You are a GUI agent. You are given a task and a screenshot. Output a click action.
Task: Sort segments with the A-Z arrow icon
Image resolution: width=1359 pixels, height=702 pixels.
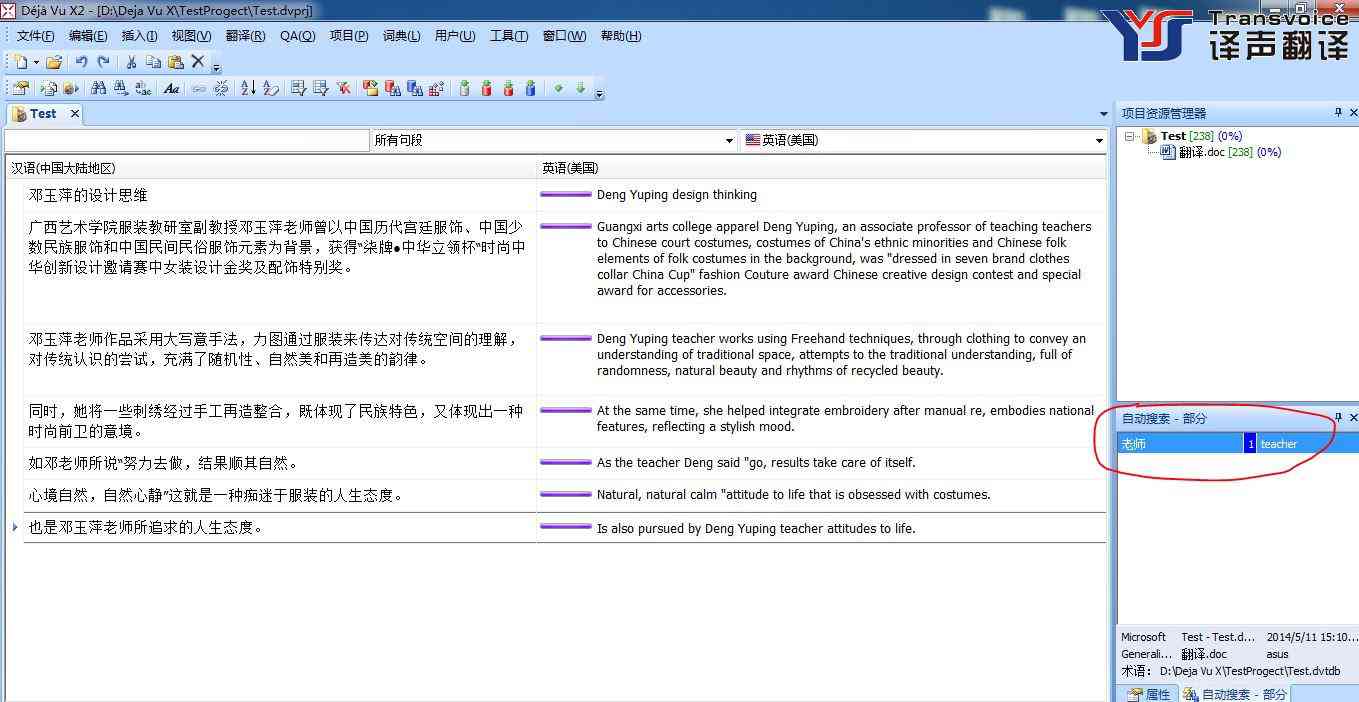pos(248,88)
